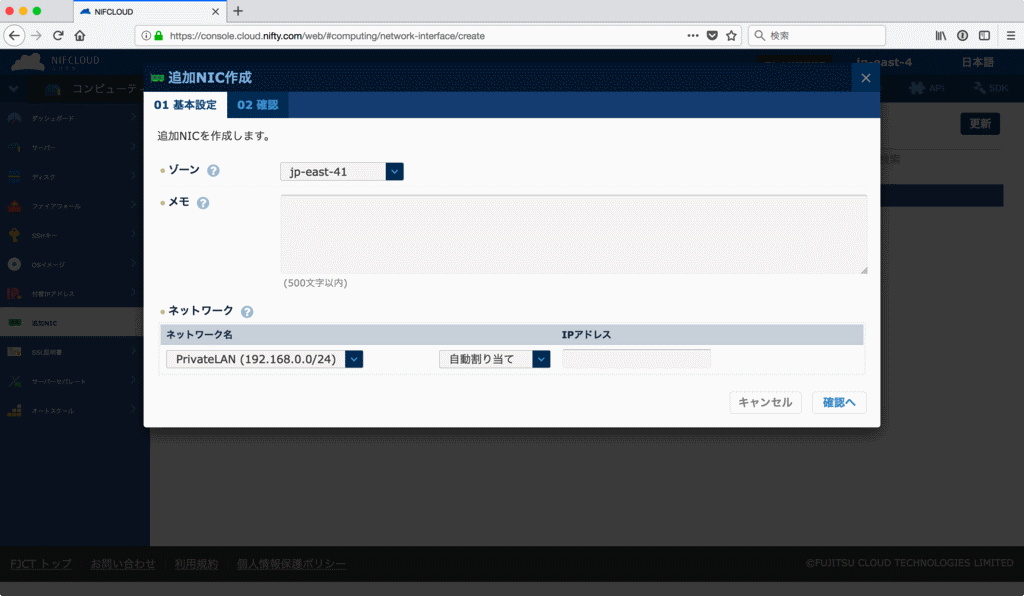The height and width of the screenshot is (596, 1024).
Task: Click the SSH key (SSHキー) icon in sidebar
Action: tap(14, 235)
